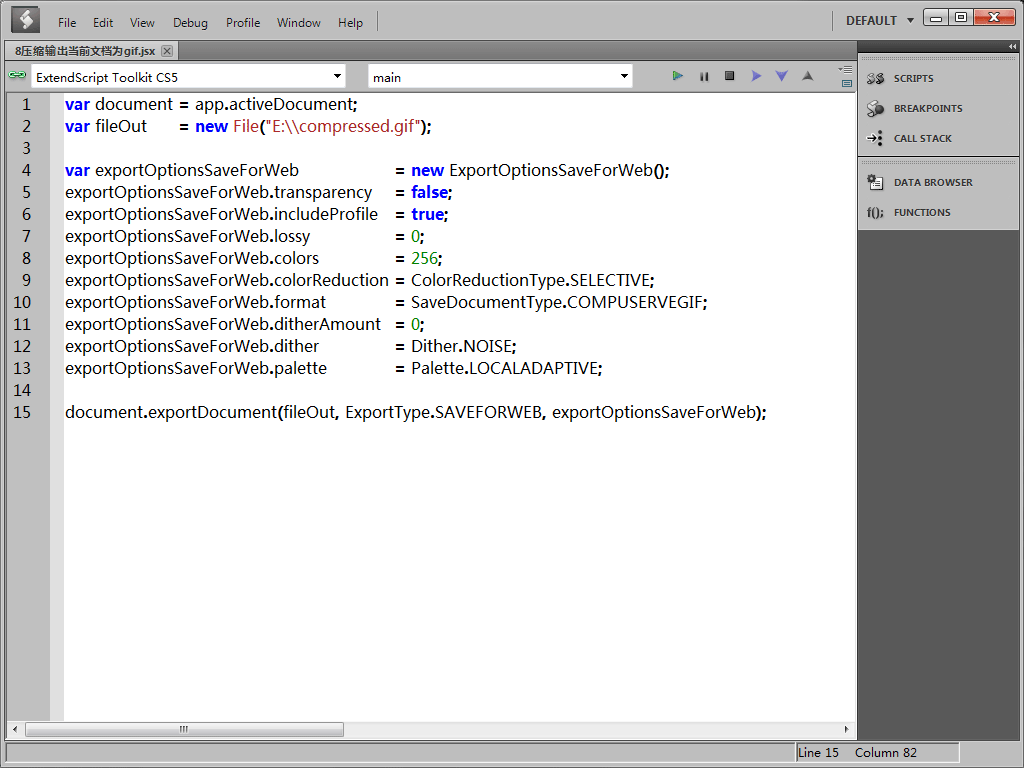Click line number 1 in the gutter

[26, 104]
